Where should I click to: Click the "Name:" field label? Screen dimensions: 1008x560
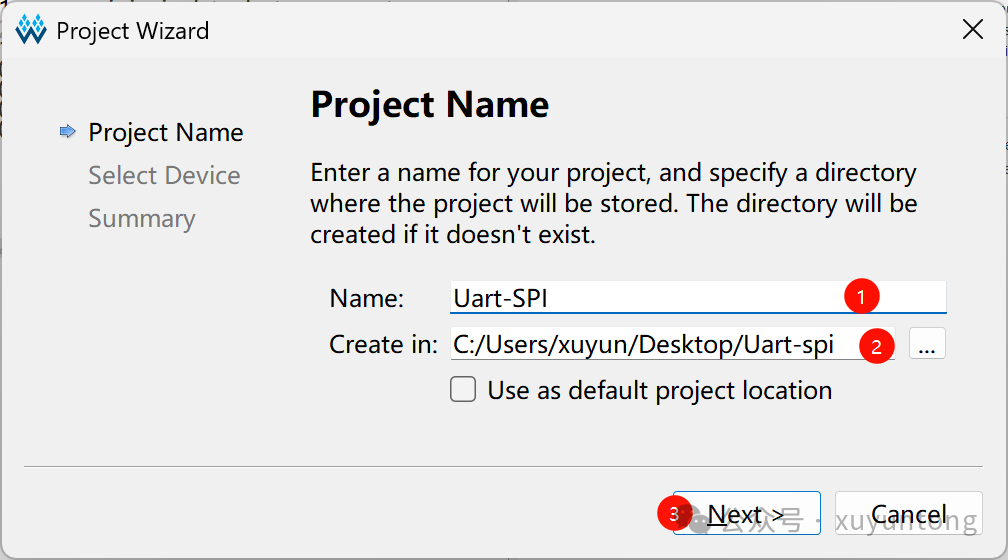coord(366,298)
